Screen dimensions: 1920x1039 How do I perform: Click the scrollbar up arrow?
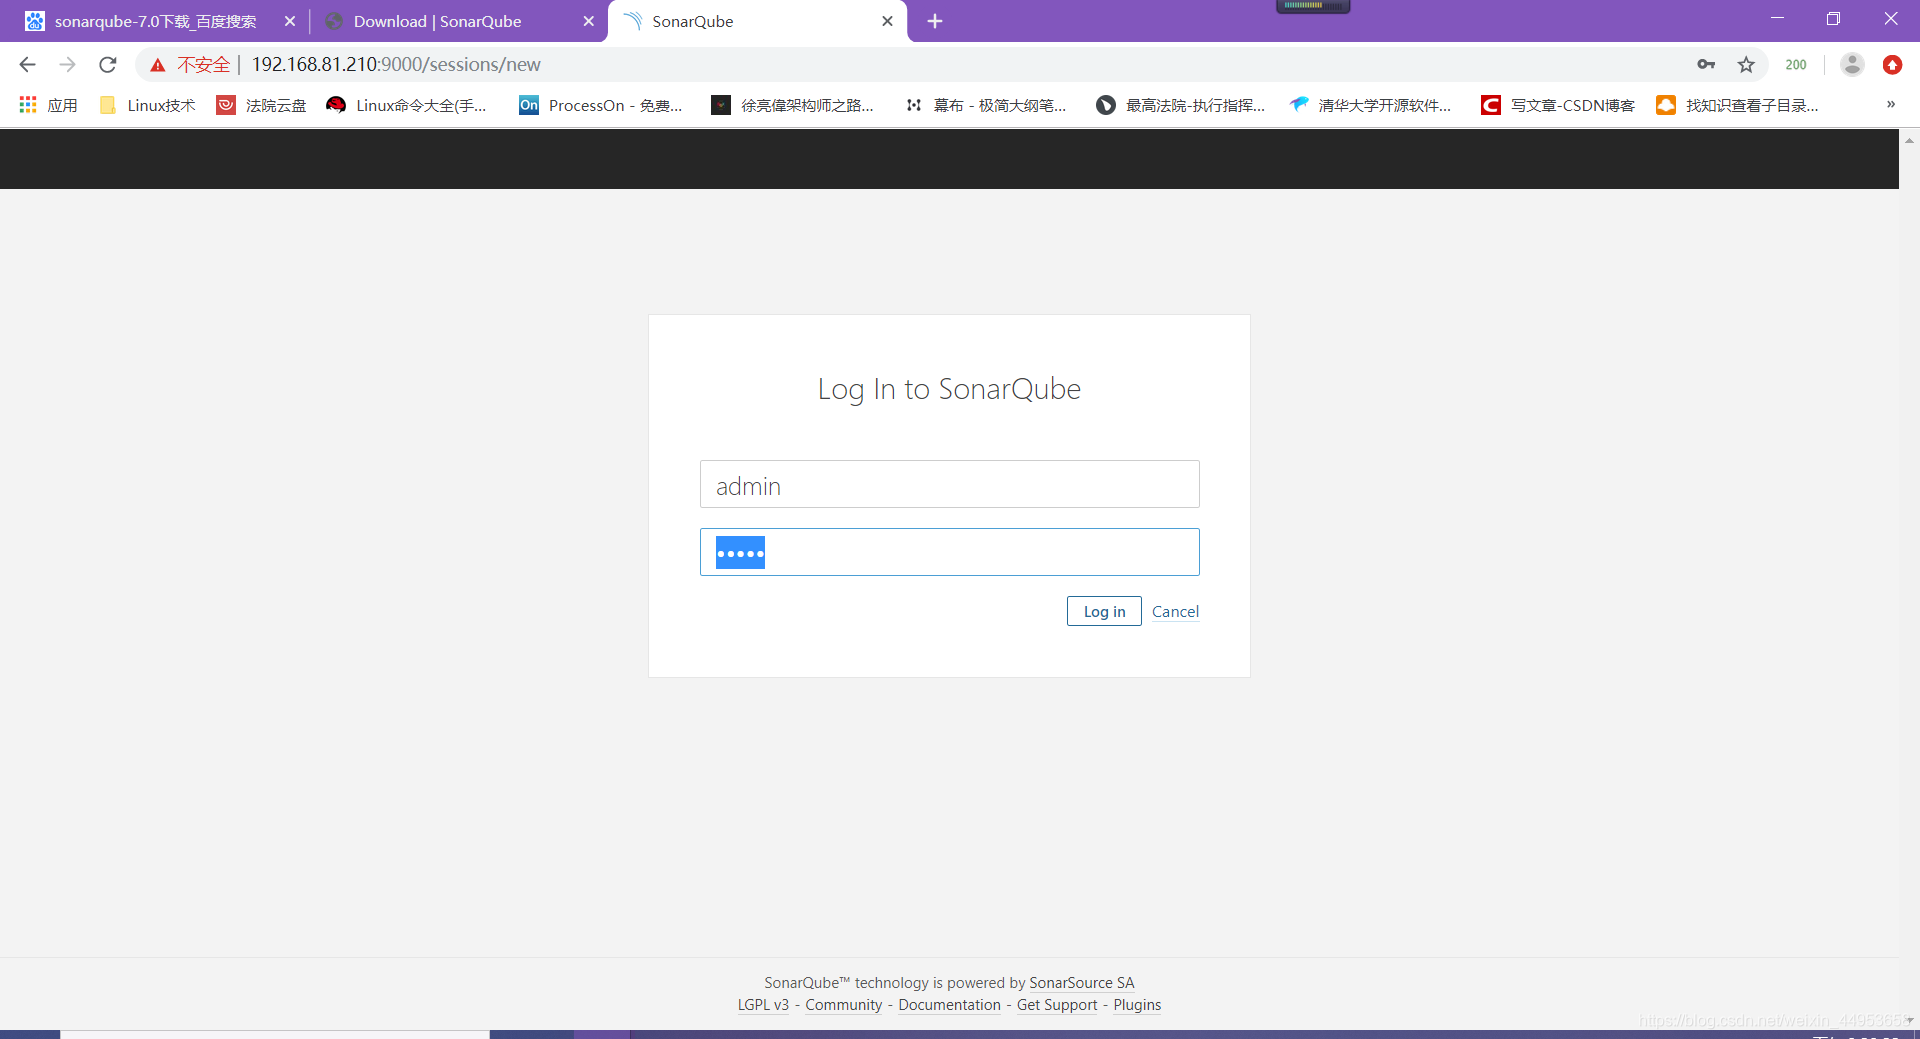pos(1909,141)
